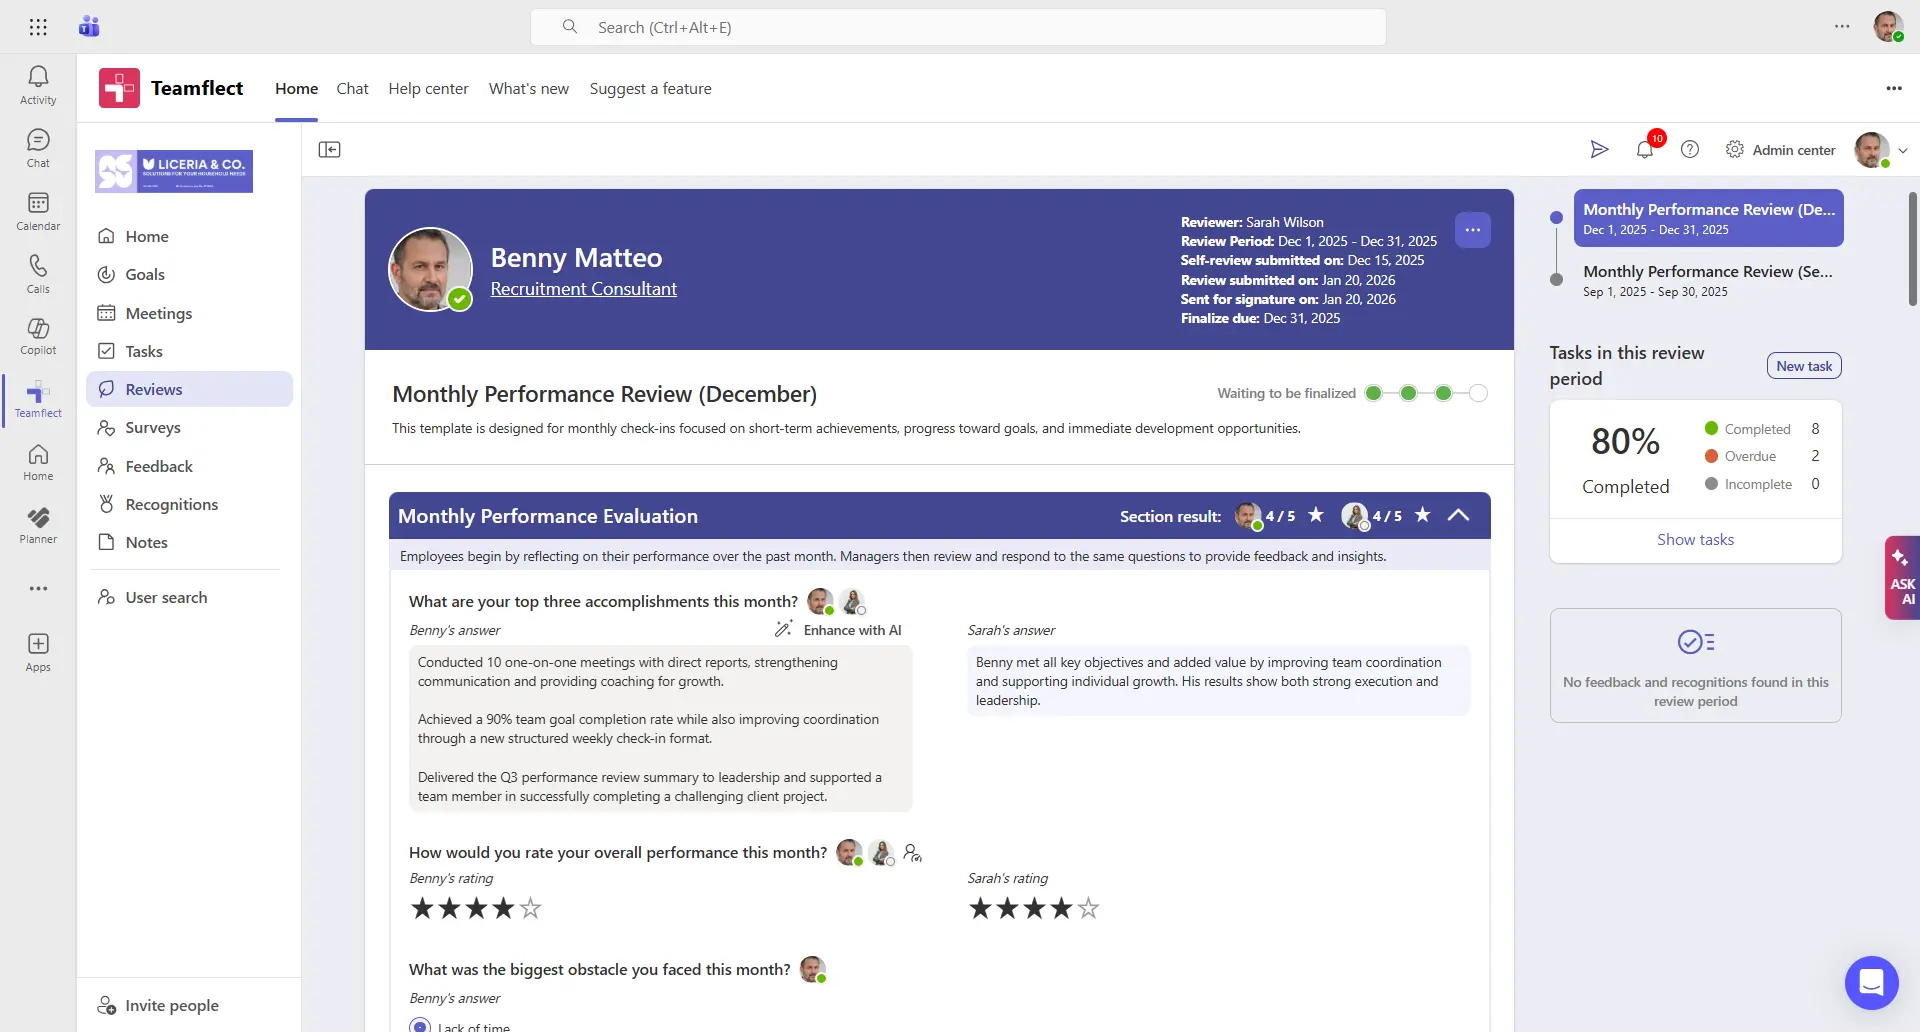This screenshot has width=1920, height=1032.
Task: Open Chat in the Teams rail
Action: tap(38, 148)
